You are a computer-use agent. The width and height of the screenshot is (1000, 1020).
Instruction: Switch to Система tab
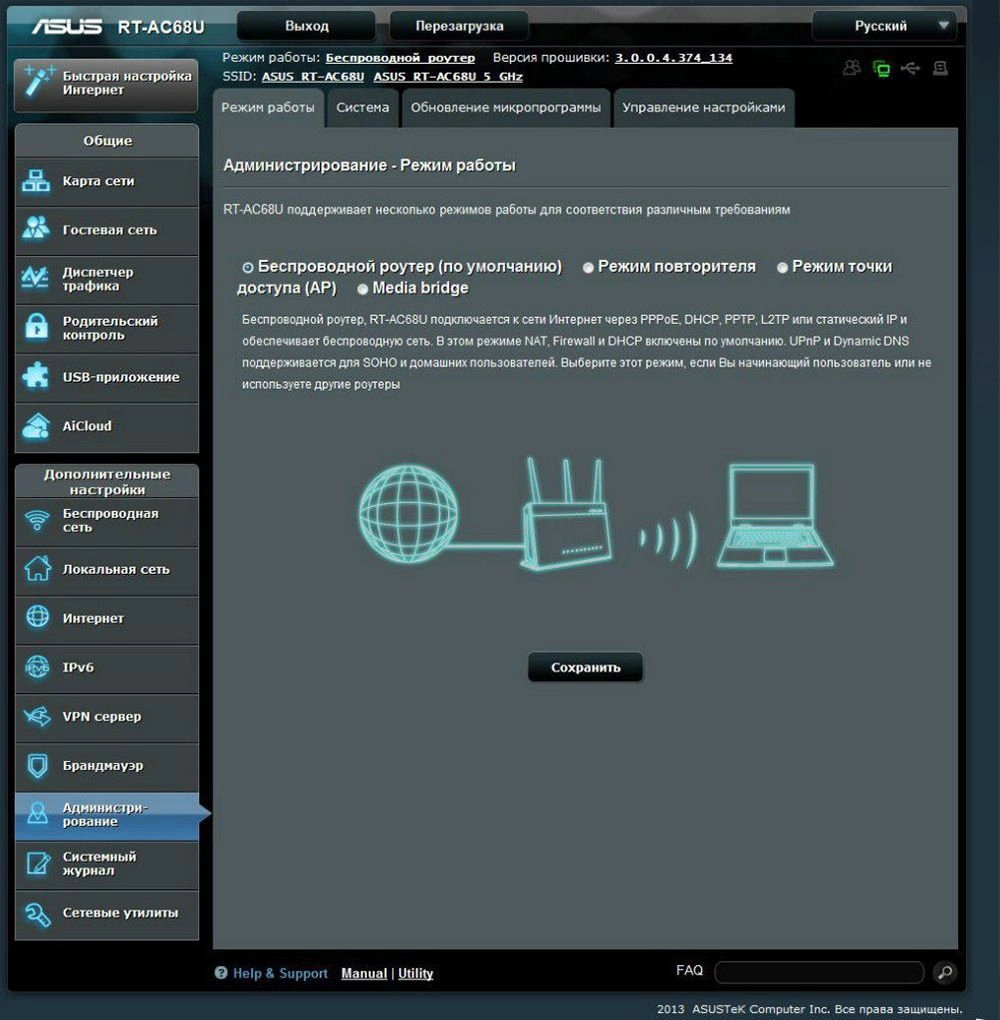pos(362,108)
